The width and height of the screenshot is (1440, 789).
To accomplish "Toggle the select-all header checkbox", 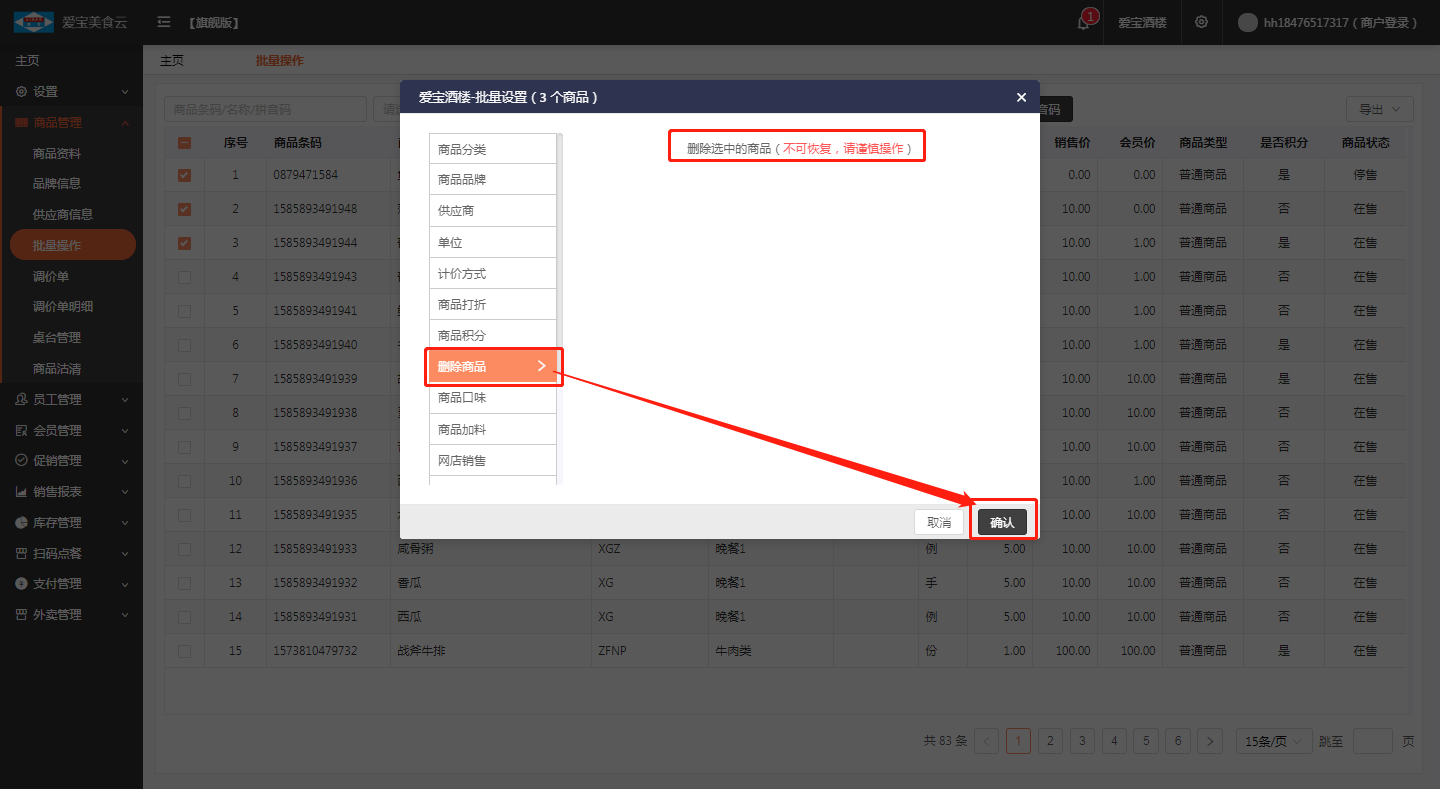I will (184, 143).
